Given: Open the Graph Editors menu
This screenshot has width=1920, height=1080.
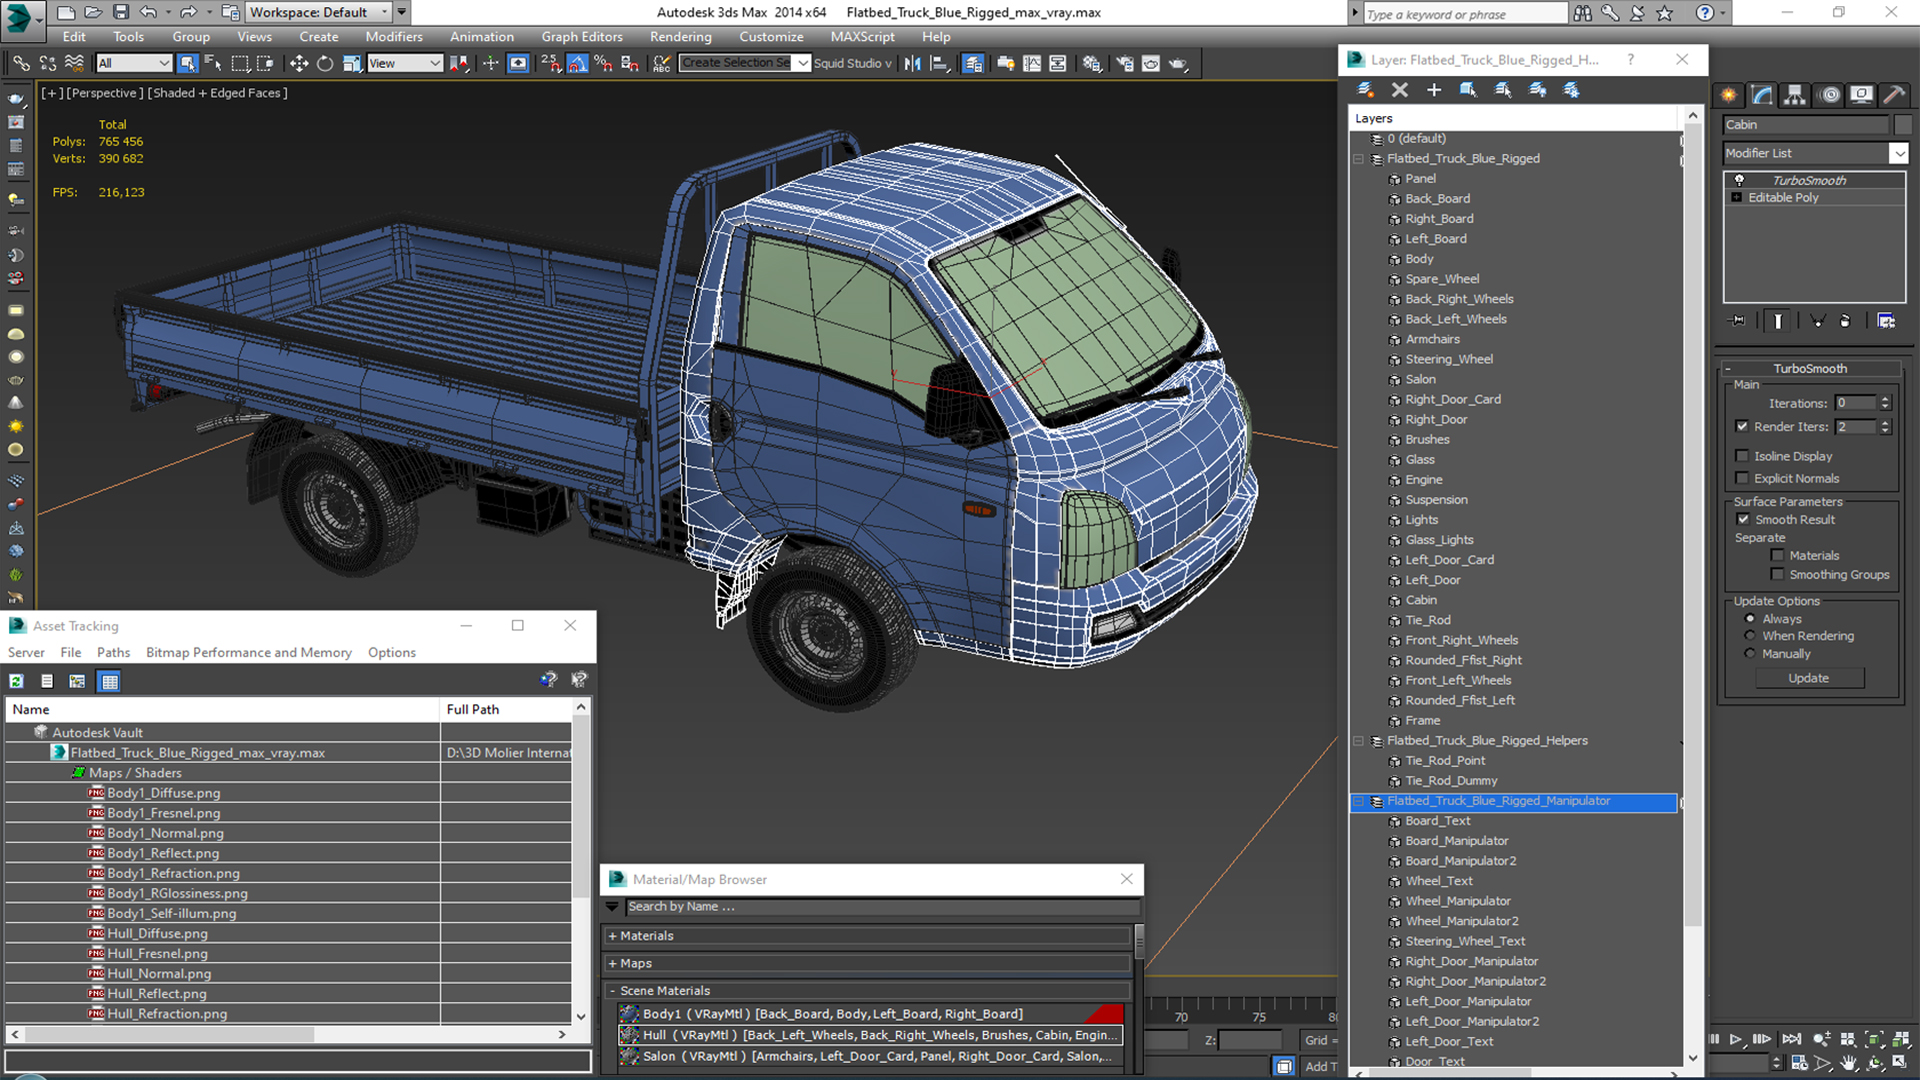Looking at the screenshot, I should (x=582, y=36).
